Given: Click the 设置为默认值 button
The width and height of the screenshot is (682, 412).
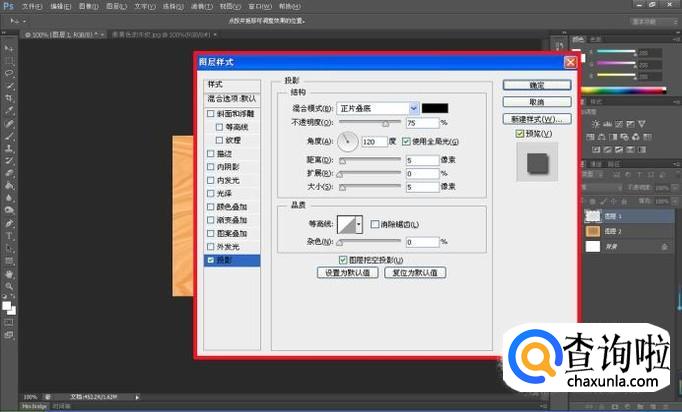Looking at the screenshot, I should pos(349,272).
